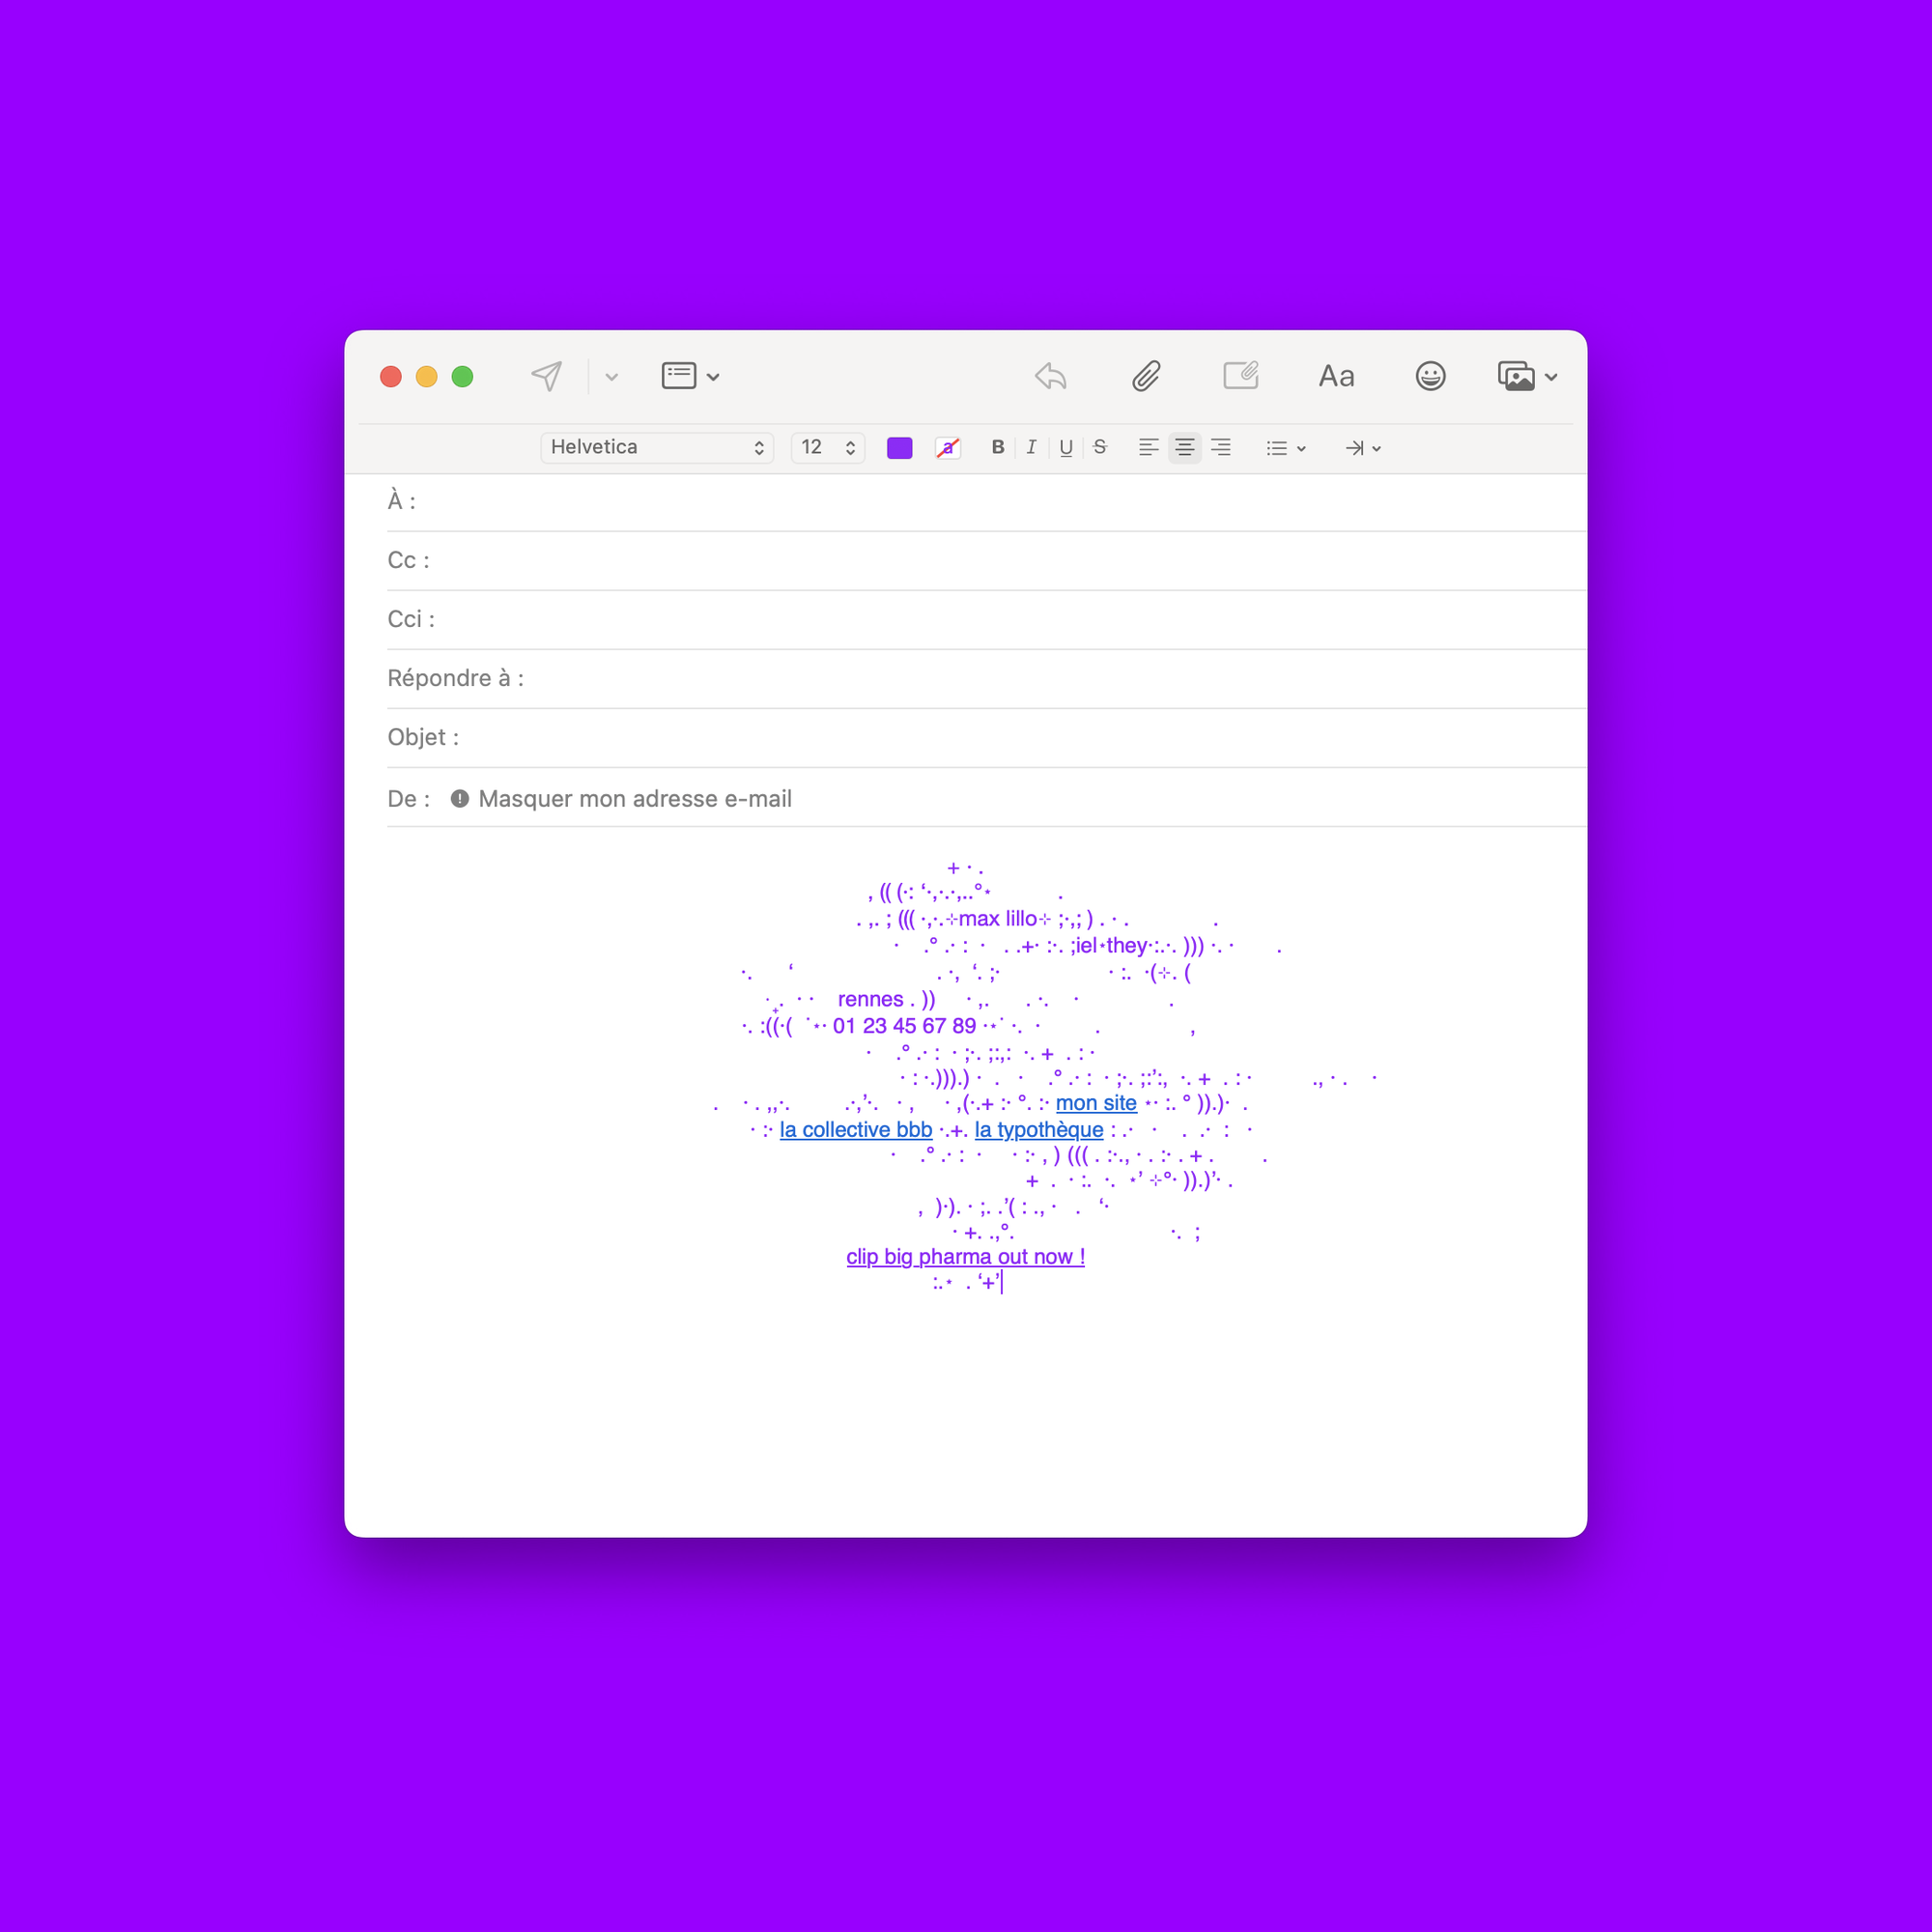Image resolution: width=1932 pixels, height=1932 pixels.
Task: Click the text background color icon
Action: [x=947, y=448]
